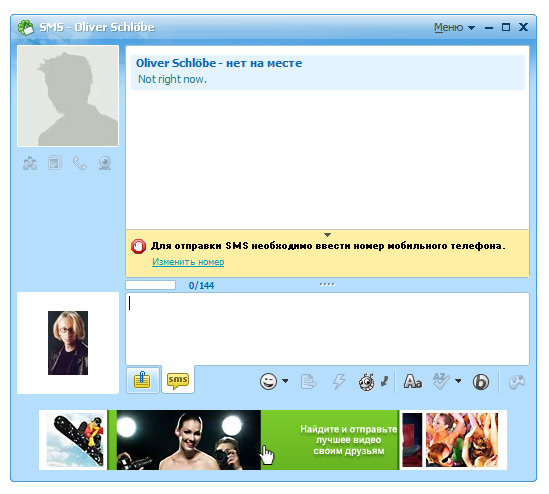The image size is (549, 494).
Task: Click the tZers animated character icon
Action: (x=367, y=382)
